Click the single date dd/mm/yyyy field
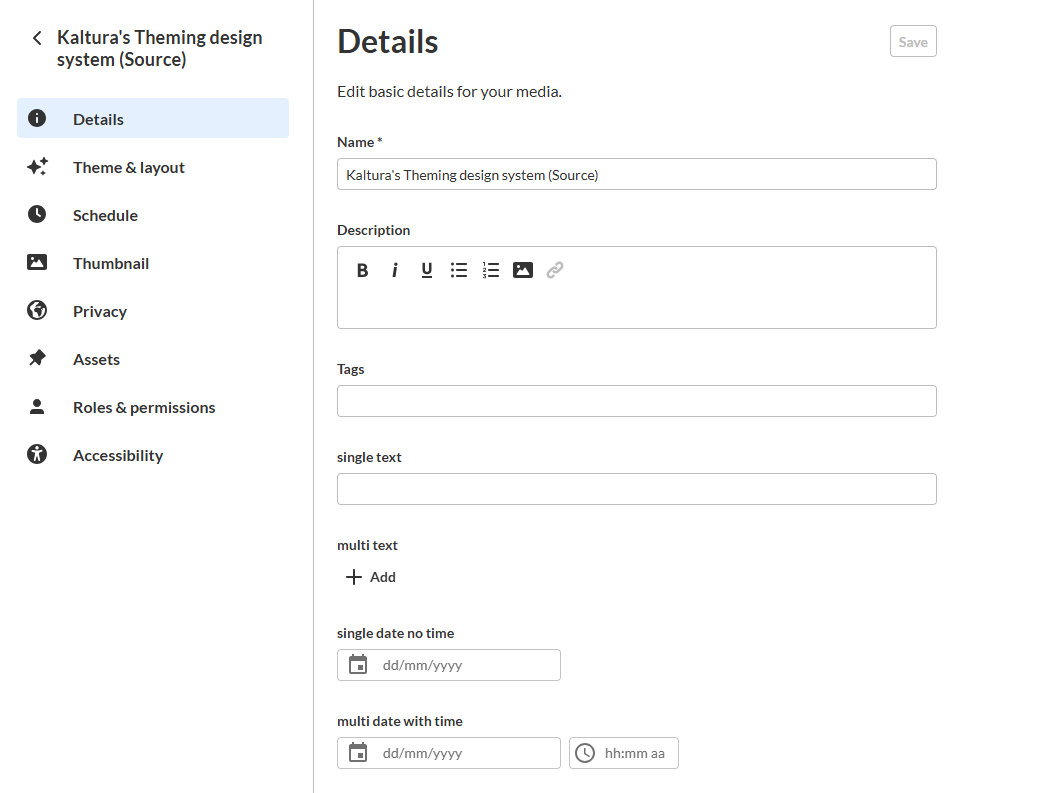1041x793 pixels. pyautogui.click(x=449, y=665)
